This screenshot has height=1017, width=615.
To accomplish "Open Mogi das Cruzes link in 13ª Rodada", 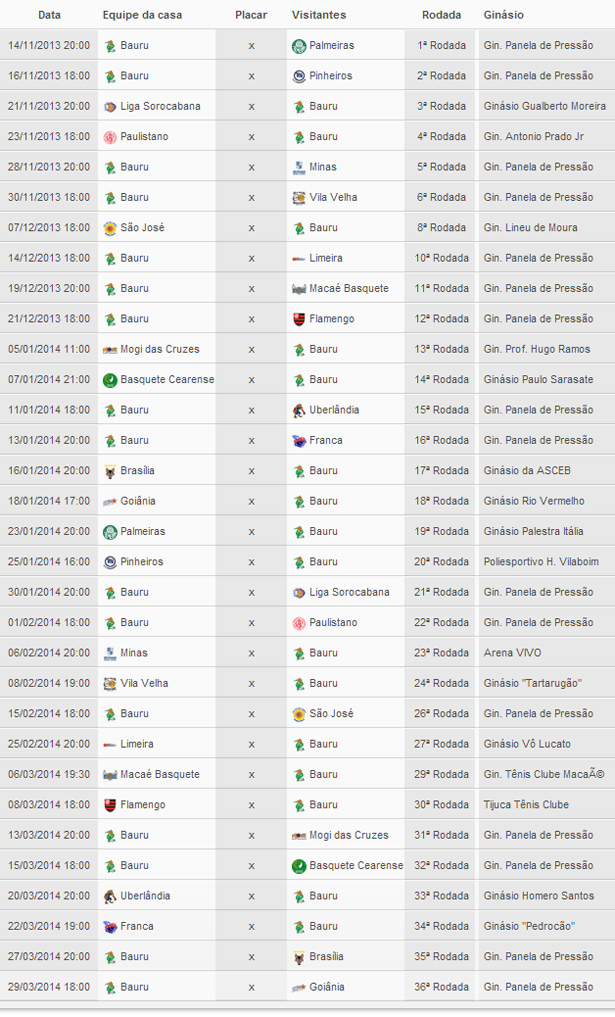I will pos(159,349).
